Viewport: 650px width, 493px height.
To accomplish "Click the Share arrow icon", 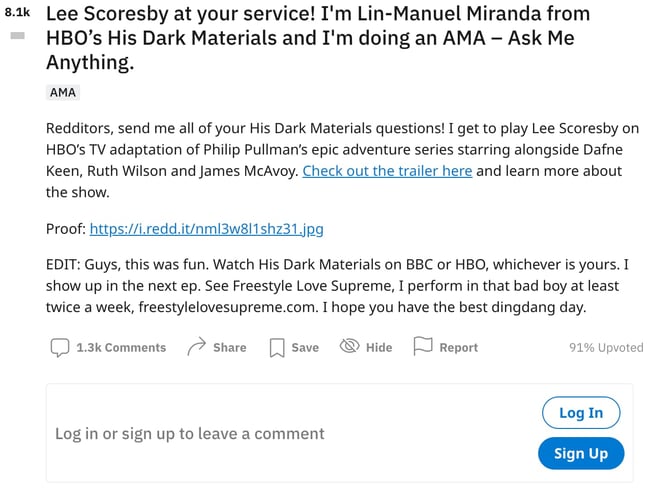I will tap(196, 347).
